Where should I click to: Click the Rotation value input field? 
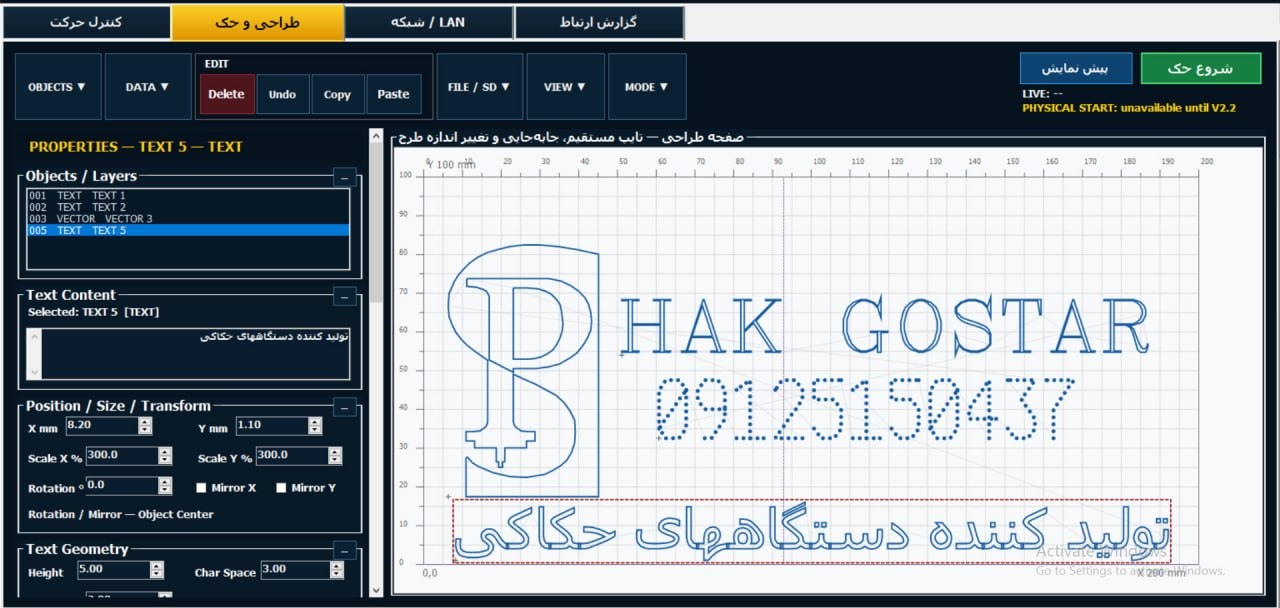(x=120, y=486)
